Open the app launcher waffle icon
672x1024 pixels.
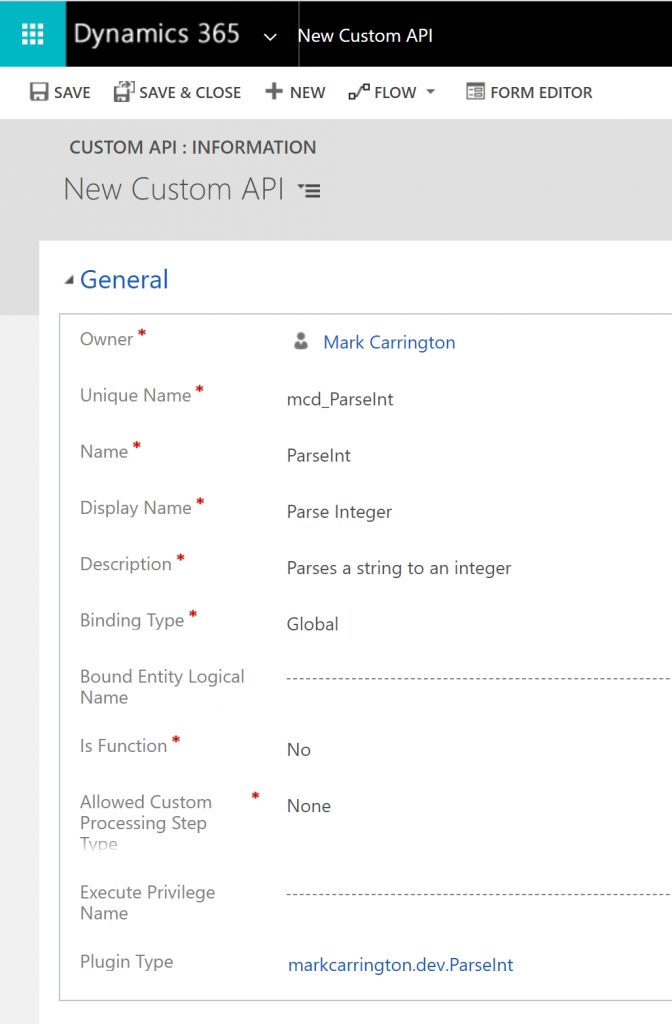pyautogui.click(x=32, y=34)
